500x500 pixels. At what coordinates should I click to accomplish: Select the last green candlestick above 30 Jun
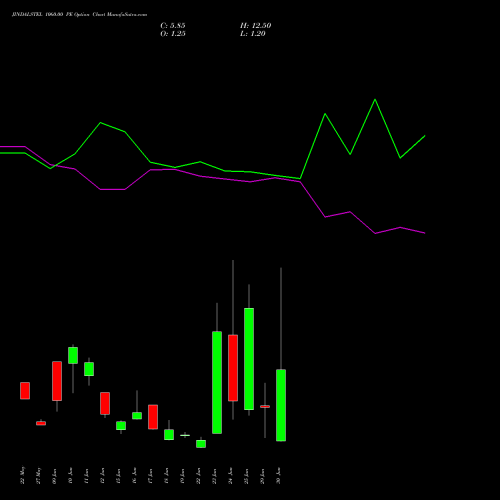coord(281,405)
